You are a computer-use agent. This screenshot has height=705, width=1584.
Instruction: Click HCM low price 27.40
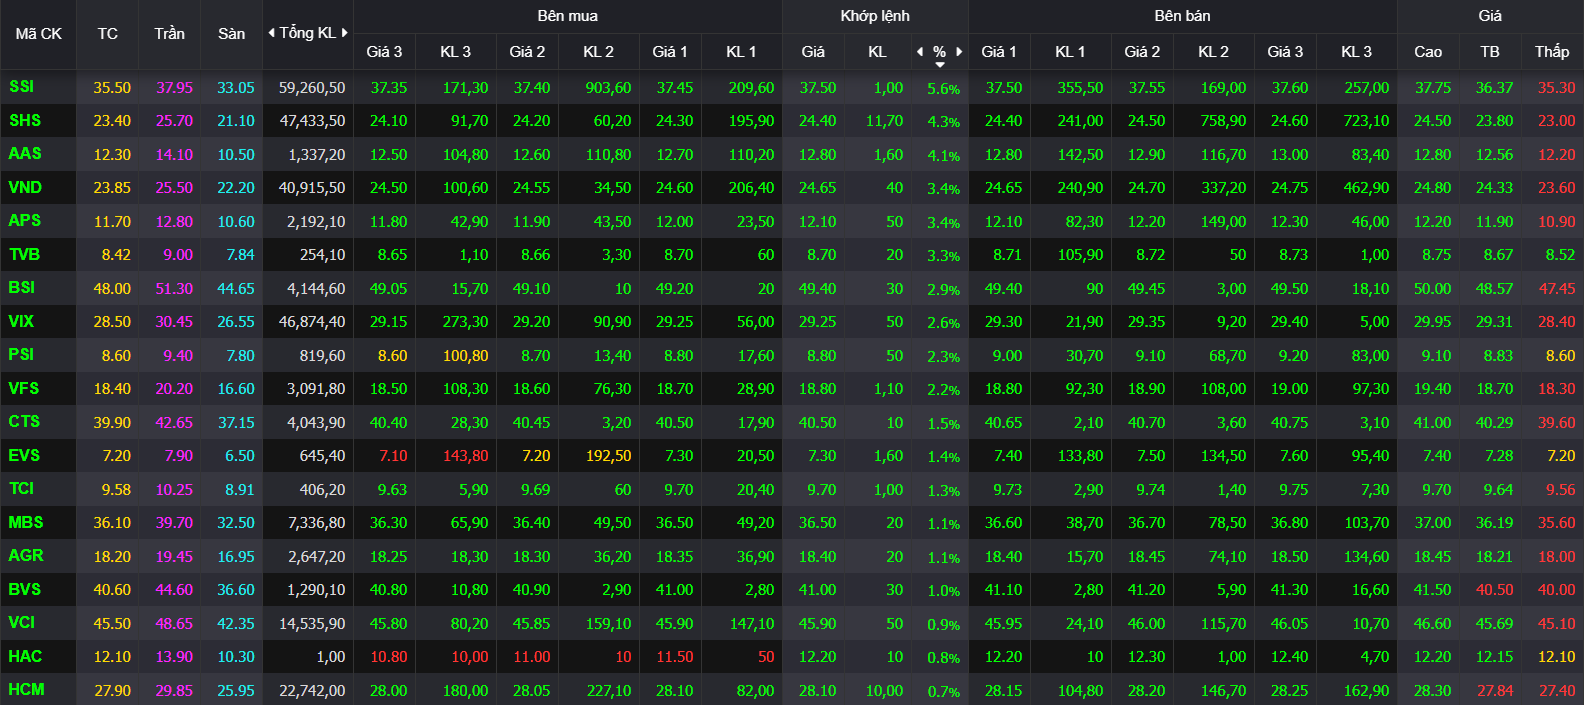[1557, 691]
